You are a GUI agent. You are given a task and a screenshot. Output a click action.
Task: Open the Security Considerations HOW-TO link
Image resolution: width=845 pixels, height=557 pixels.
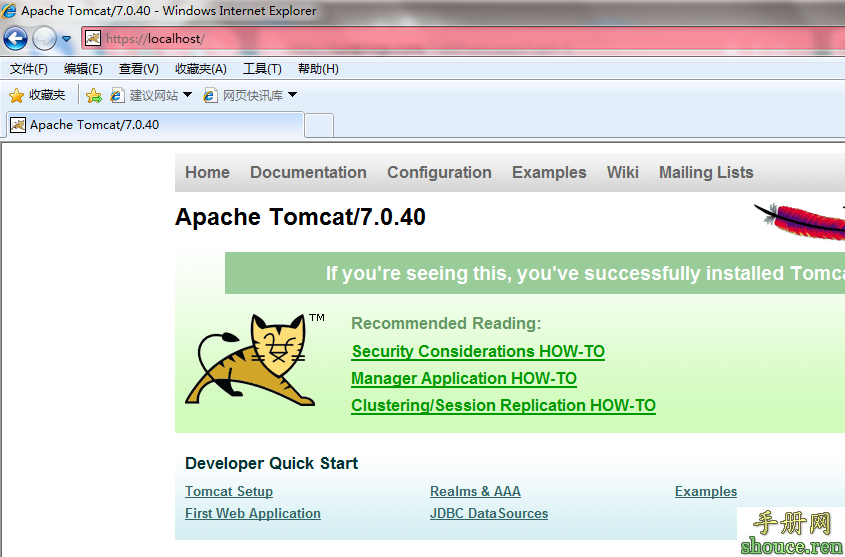[478, 351]
